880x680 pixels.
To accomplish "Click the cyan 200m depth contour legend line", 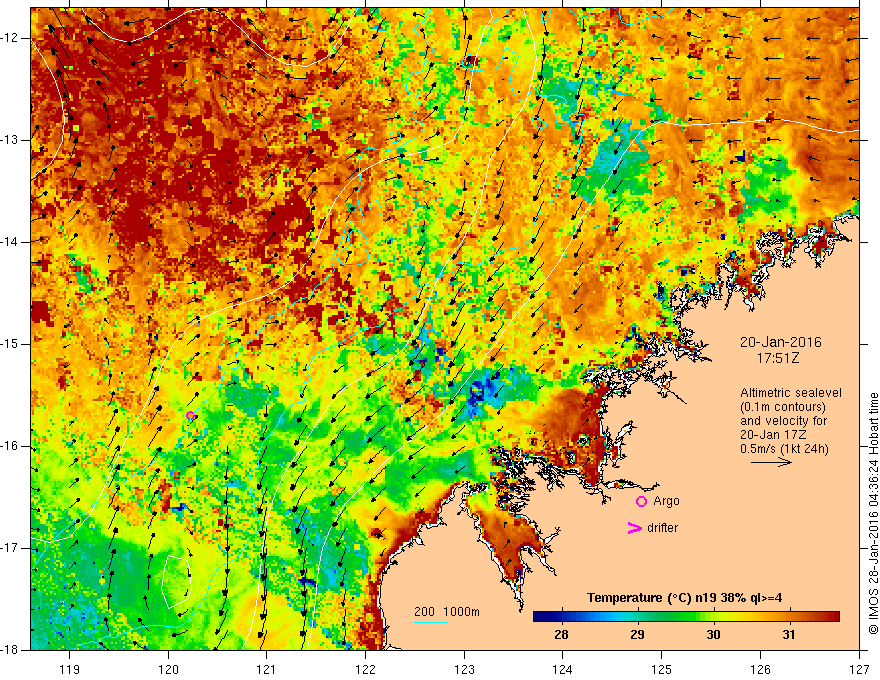I will [430, 623].
